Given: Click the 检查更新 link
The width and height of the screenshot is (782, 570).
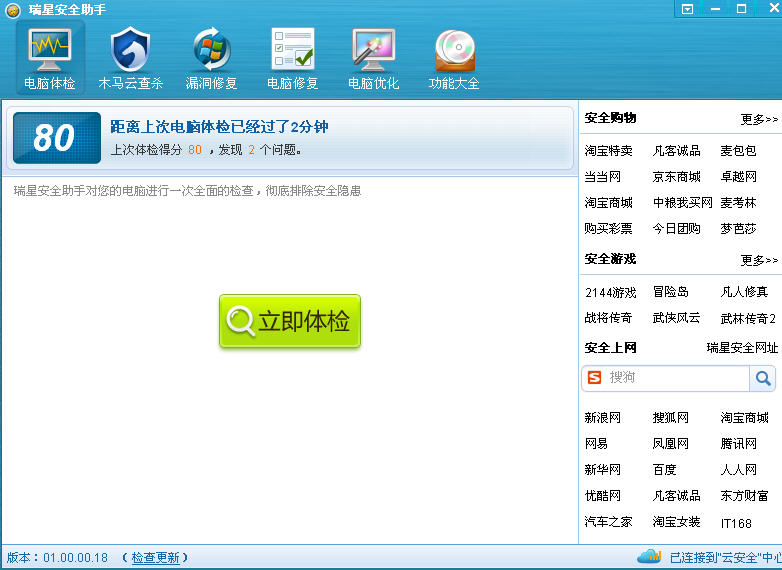Looking at the screenshot, I should click(x=155, y=558).
